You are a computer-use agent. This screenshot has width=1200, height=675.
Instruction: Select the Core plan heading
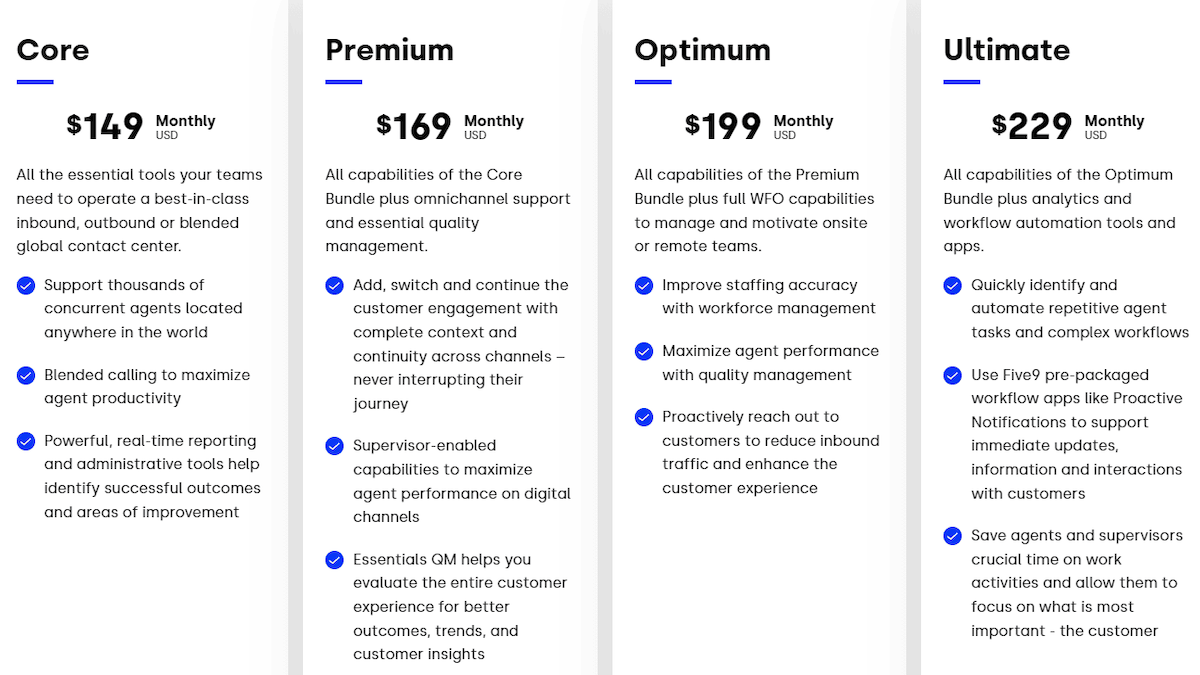pyautogui.click(x=53, y=50)
